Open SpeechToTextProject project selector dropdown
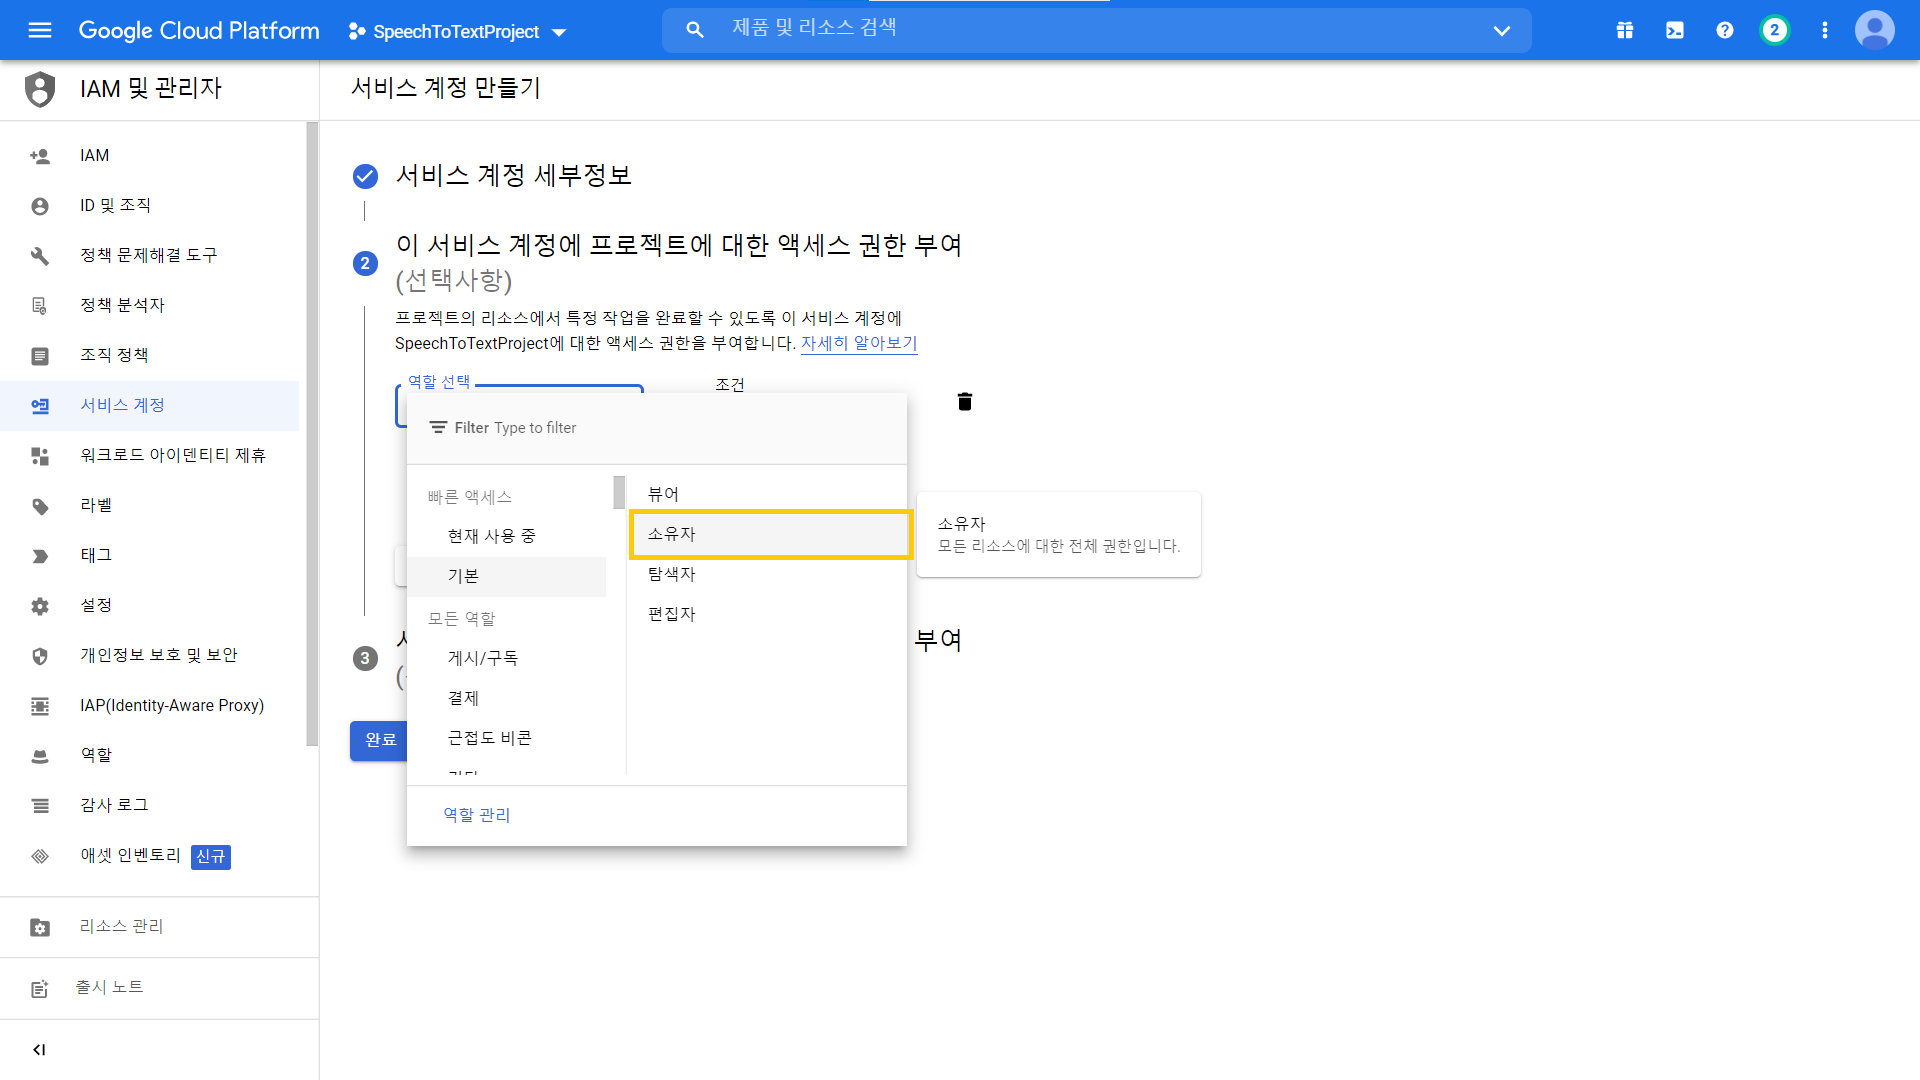 (x=458, y=32)
